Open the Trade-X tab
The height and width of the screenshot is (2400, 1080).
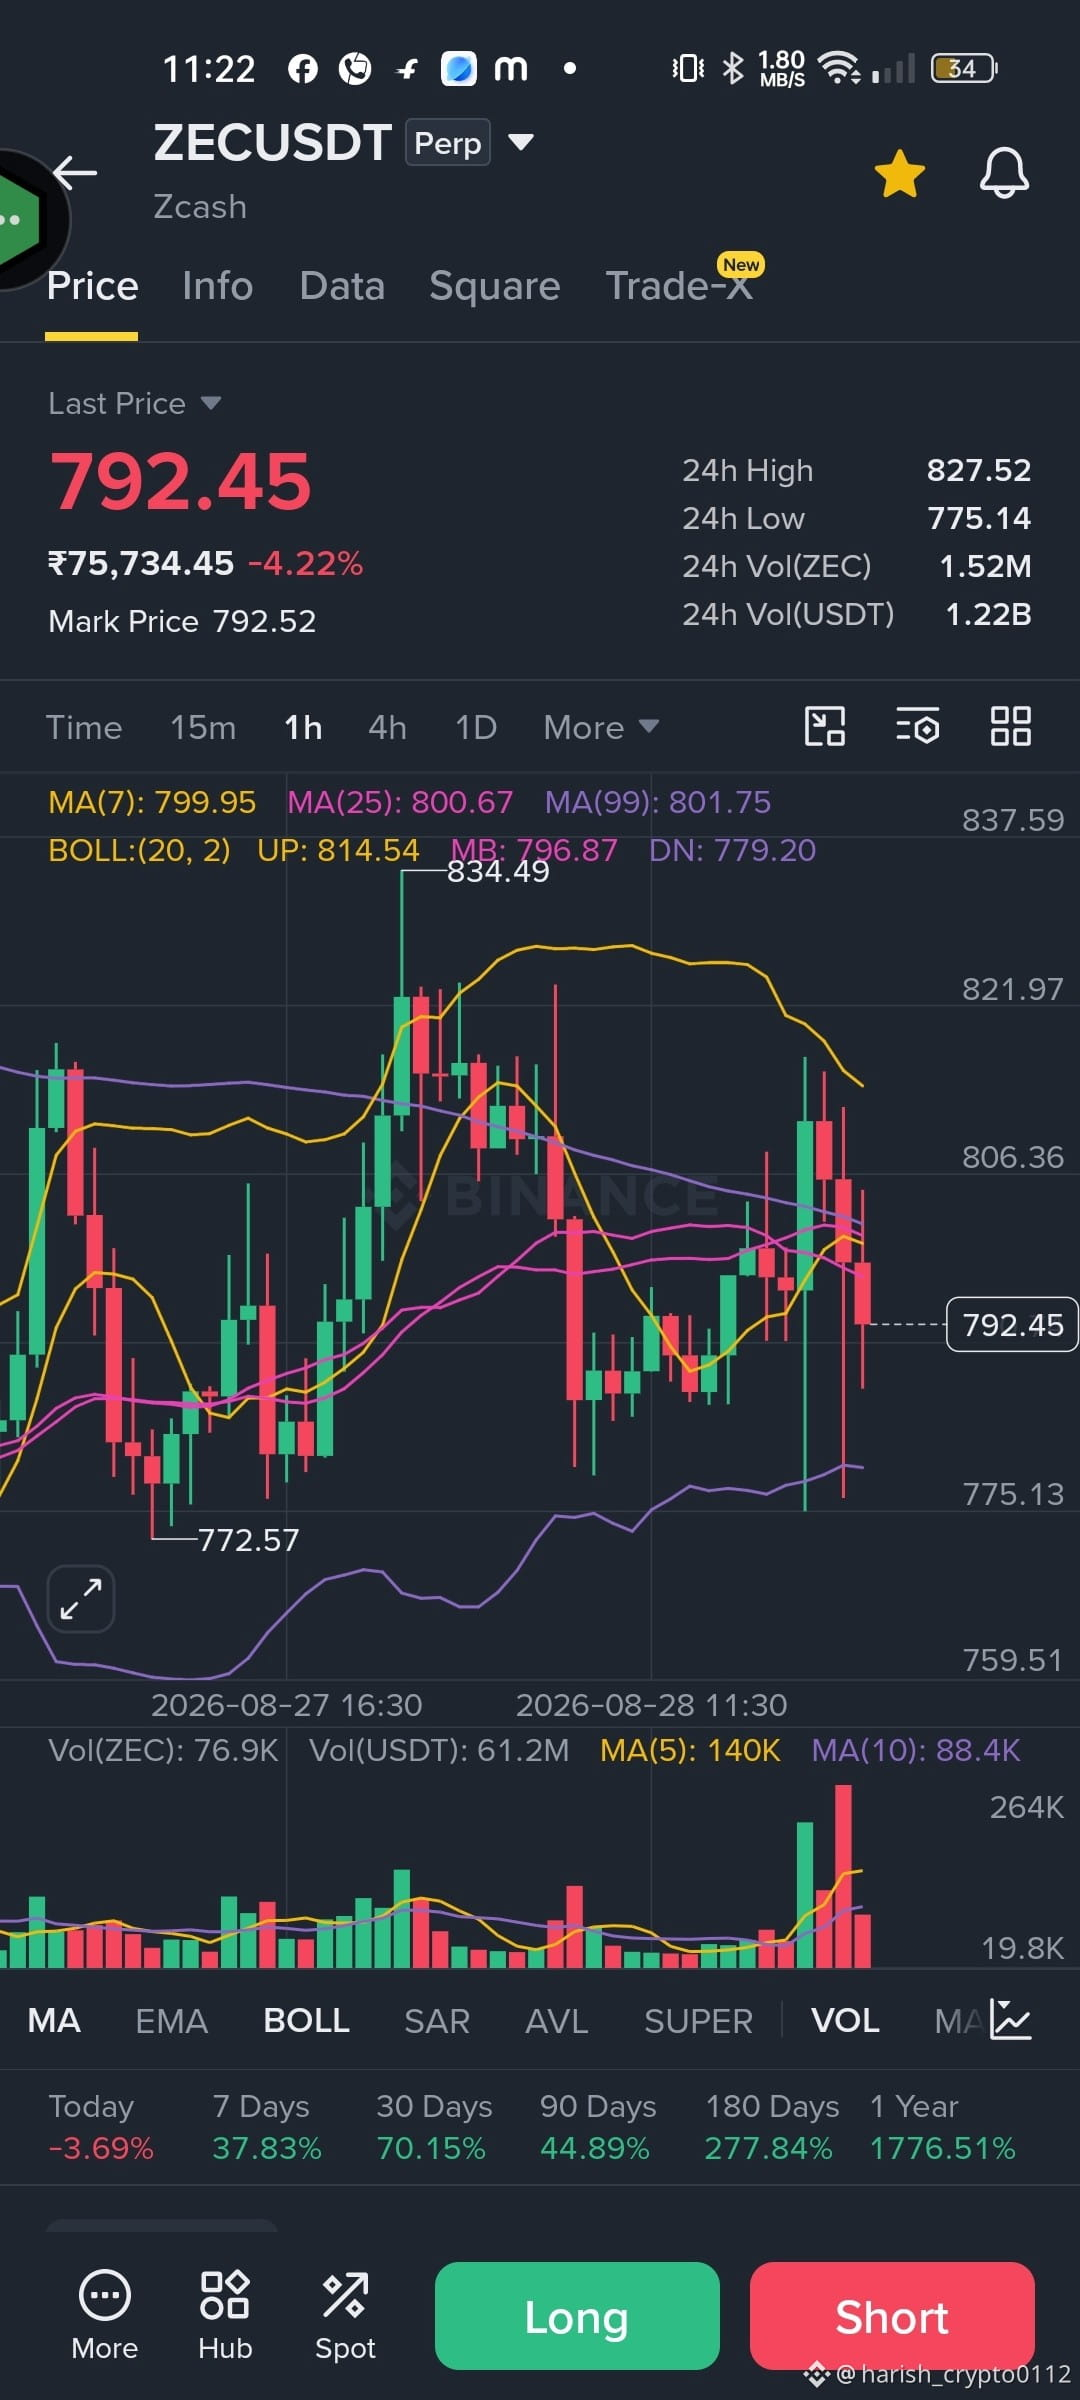coord(680,285)
